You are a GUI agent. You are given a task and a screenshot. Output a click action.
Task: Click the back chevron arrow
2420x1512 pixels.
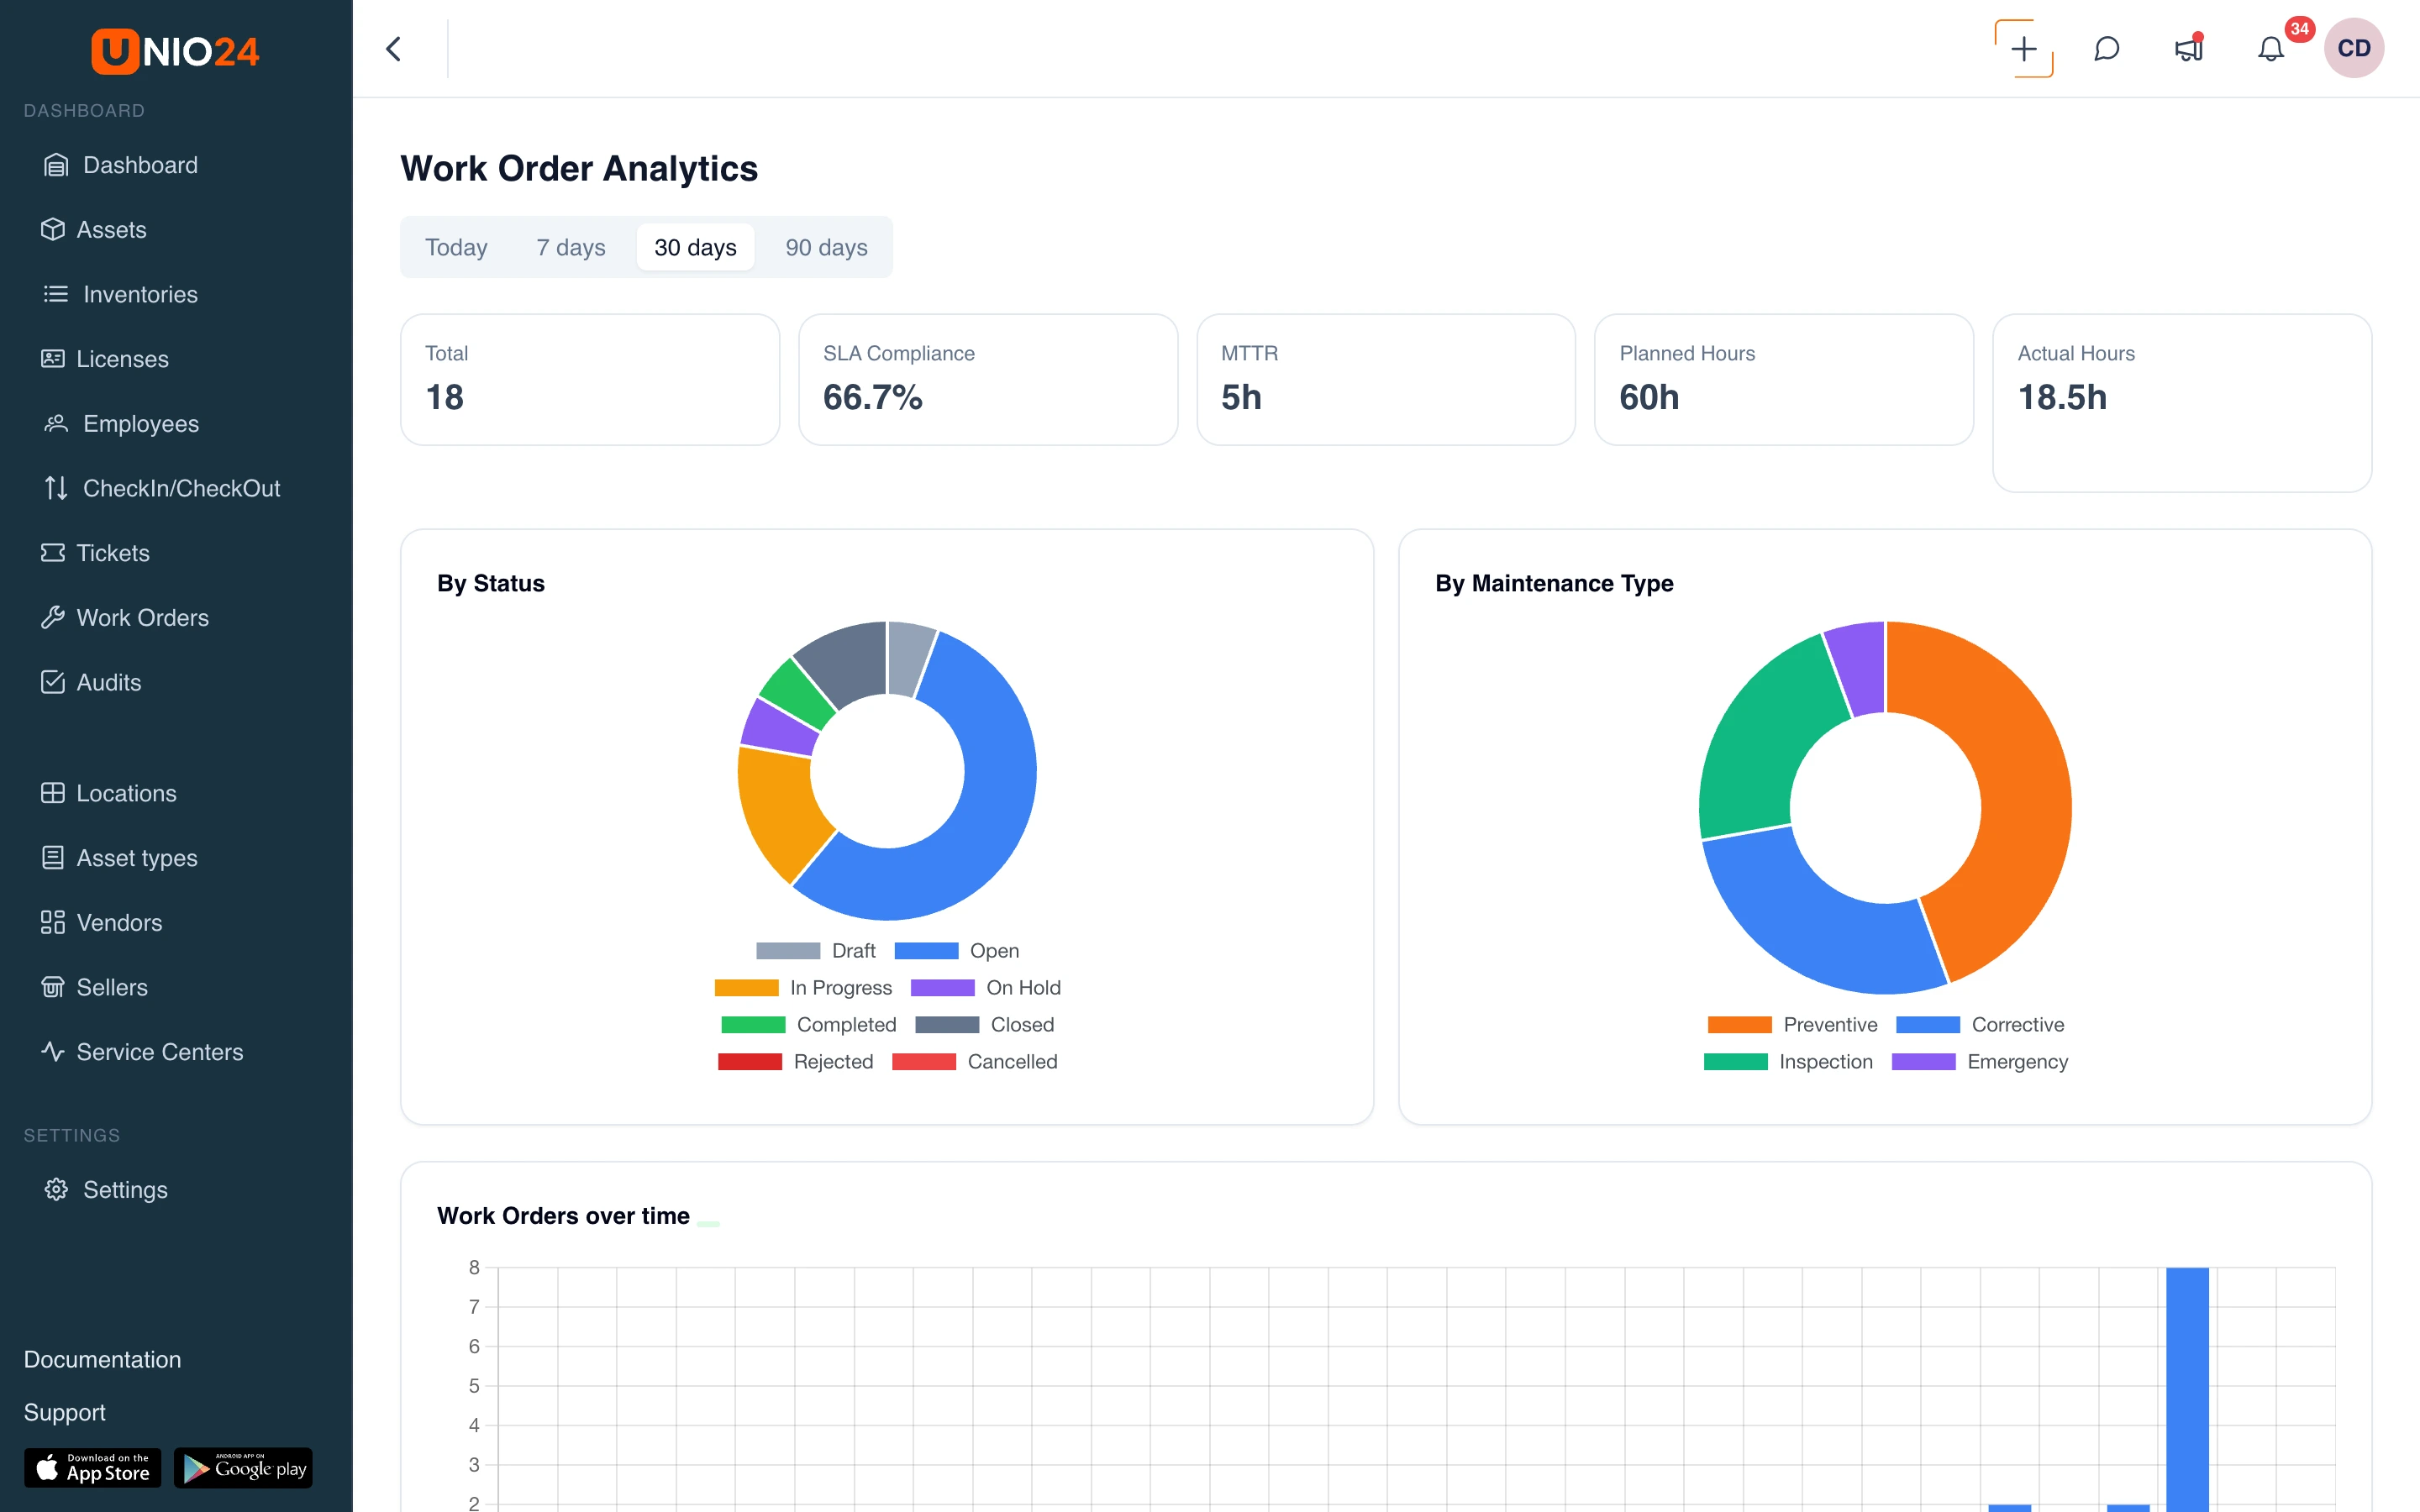[x=393, y=49]
